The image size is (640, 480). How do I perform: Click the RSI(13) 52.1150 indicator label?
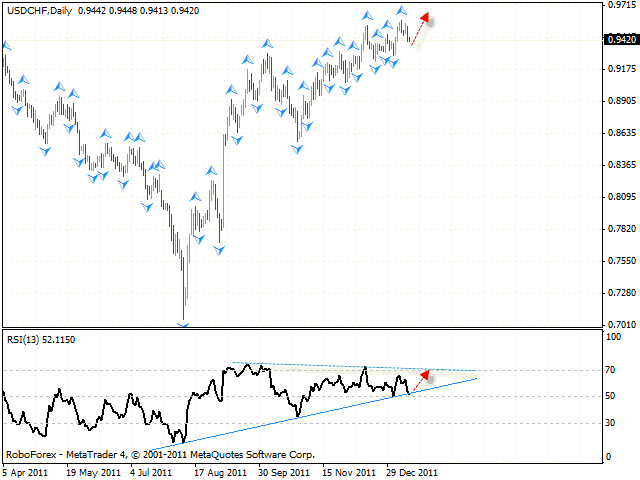click(40, 339)
